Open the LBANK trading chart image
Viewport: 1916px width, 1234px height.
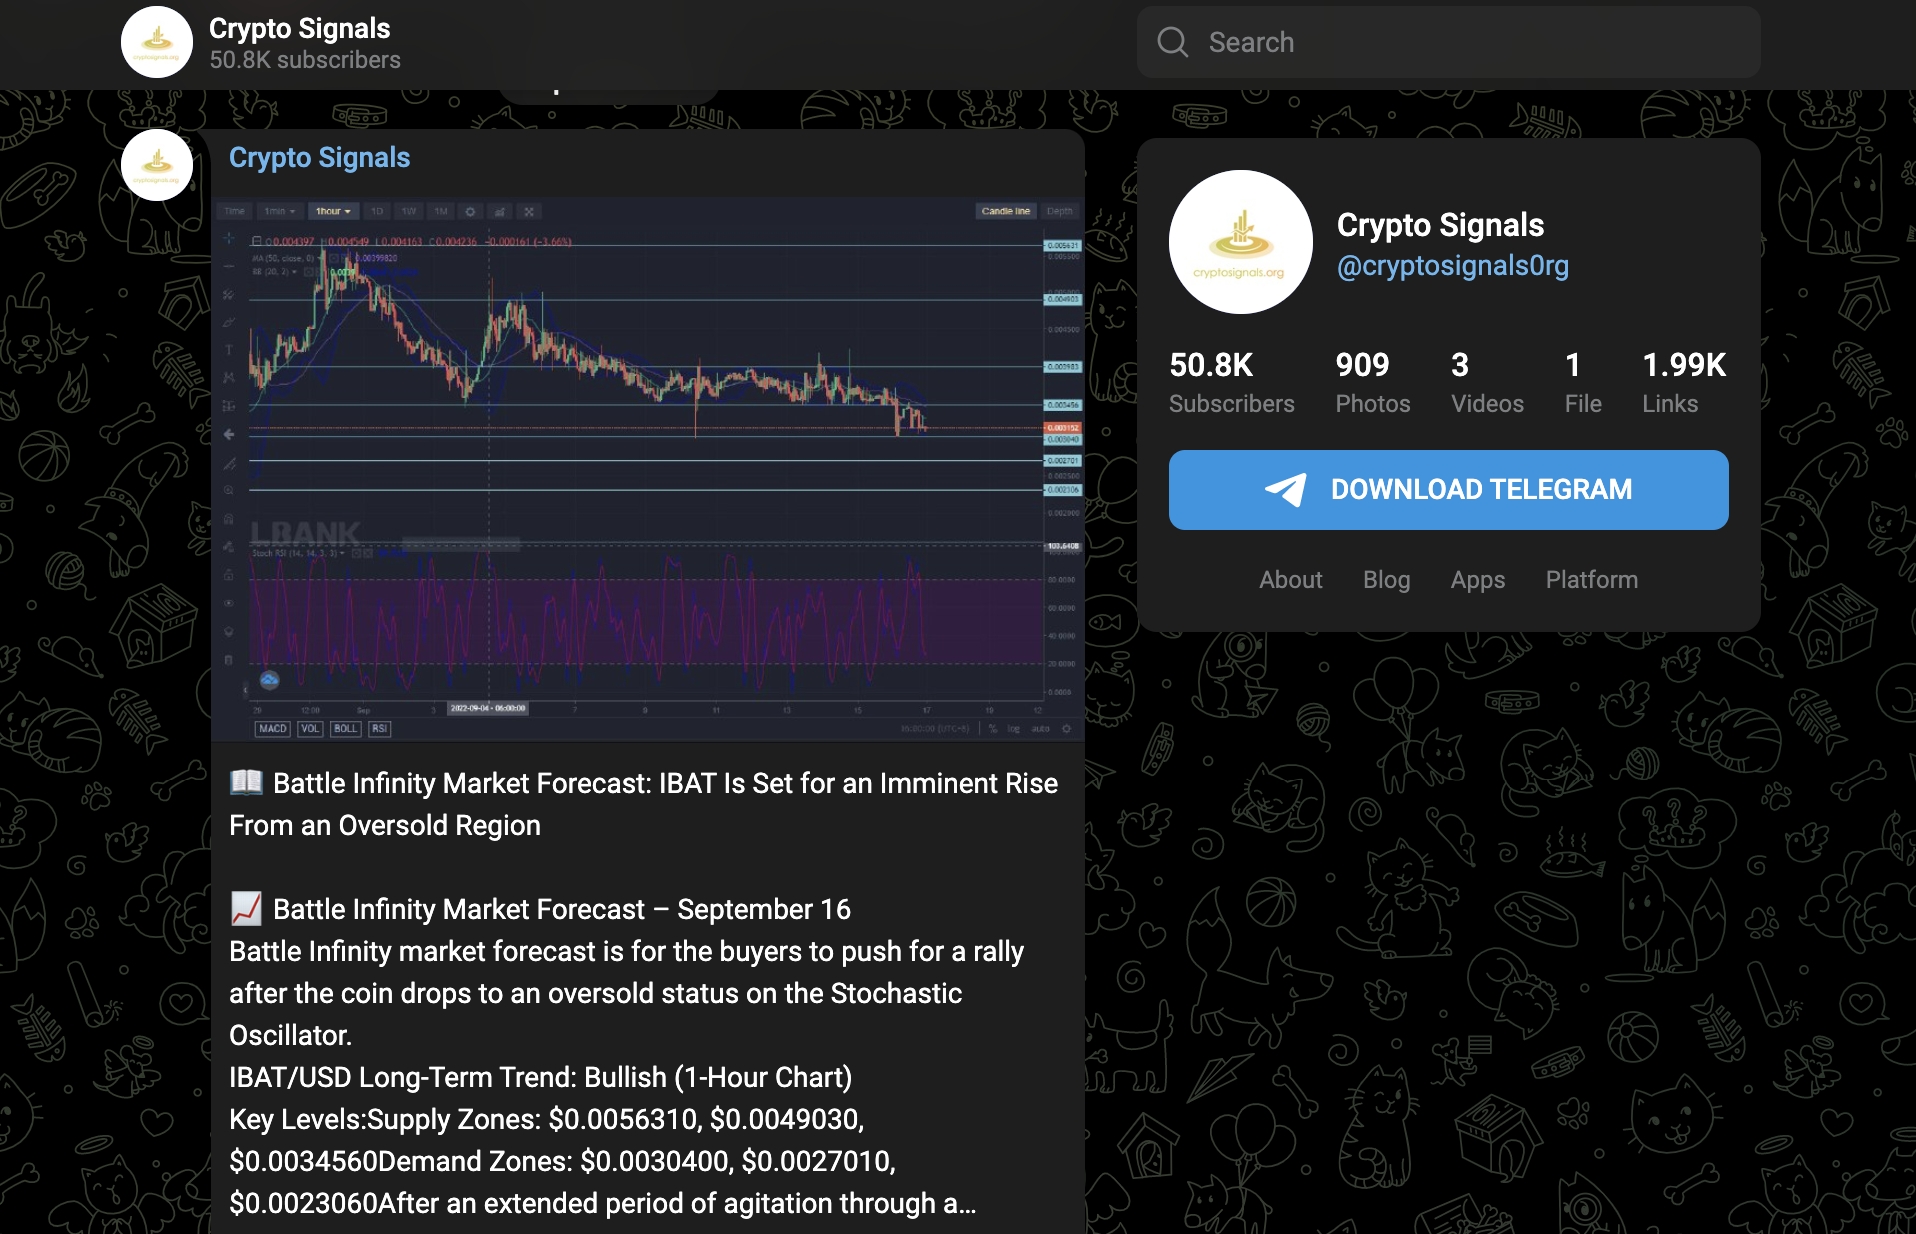pyautogui.click(x=648, y=469)
